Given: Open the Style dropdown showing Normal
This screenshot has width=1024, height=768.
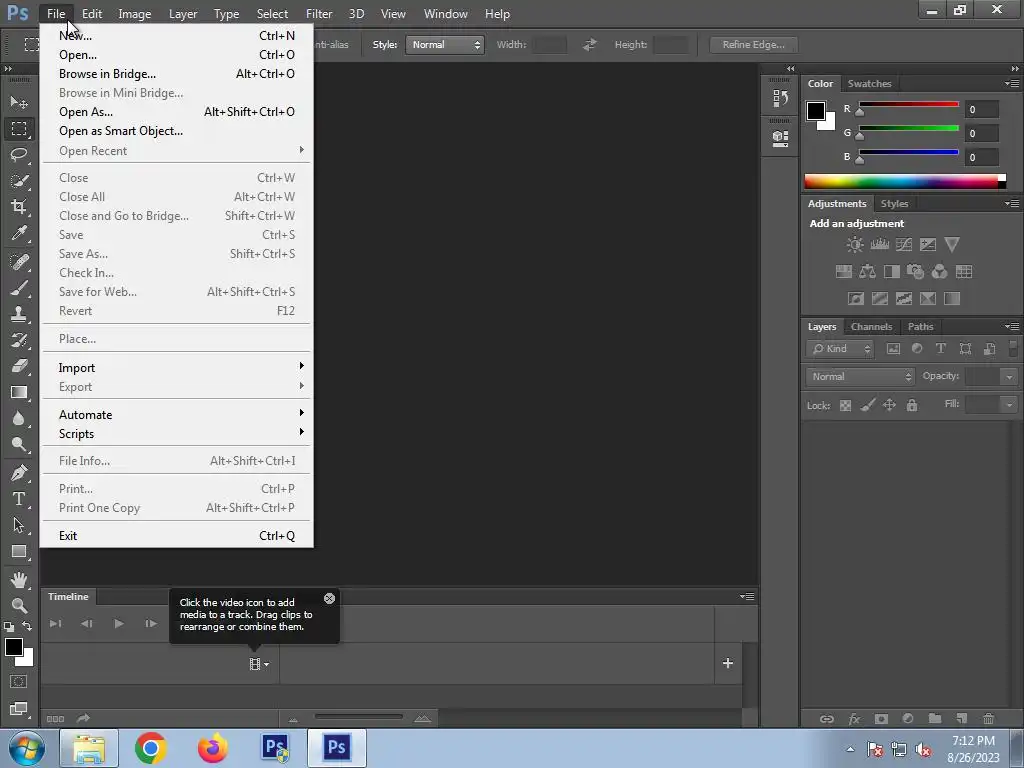Looking at the screenshot, I should [445, 45].
